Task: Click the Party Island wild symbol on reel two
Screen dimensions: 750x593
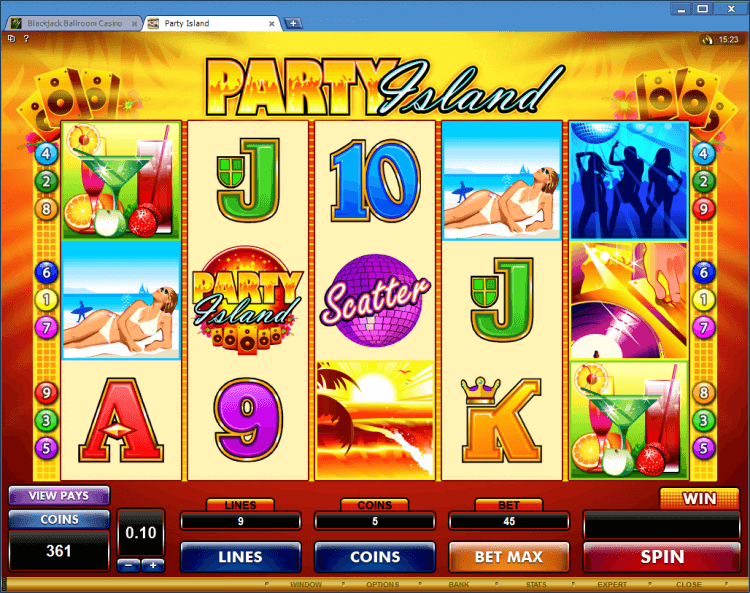Action: [247, 300]
